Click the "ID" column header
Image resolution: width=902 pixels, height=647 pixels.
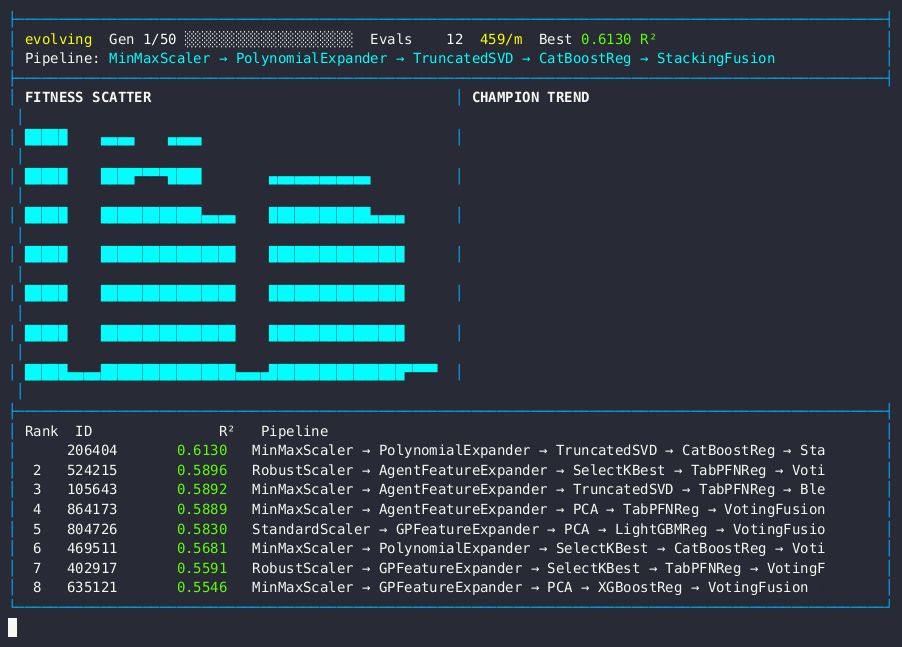pos(83,431)
